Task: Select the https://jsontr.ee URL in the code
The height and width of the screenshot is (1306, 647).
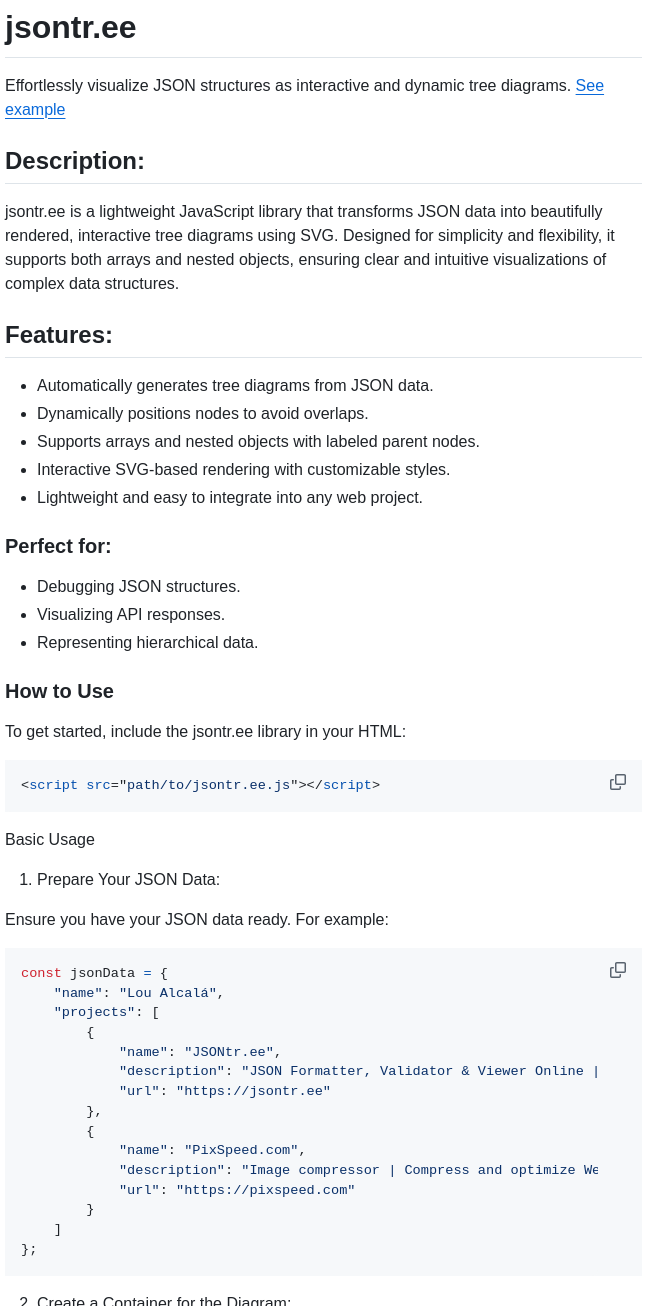Action: pos(253,1091)
